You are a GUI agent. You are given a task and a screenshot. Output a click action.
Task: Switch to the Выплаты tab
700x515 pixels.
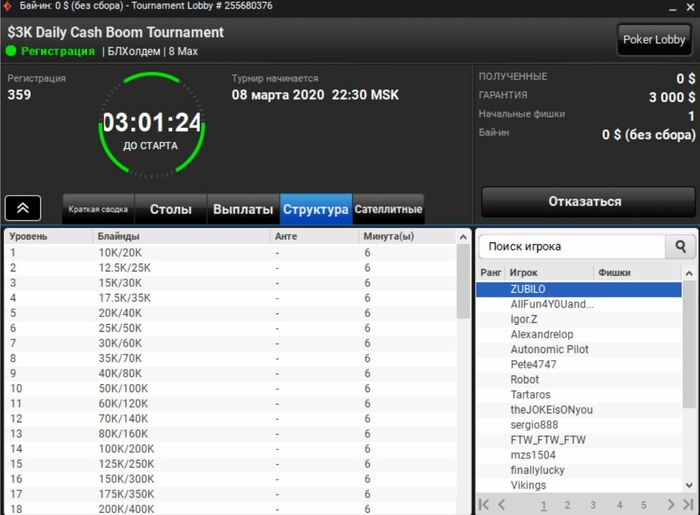point(243,209)
